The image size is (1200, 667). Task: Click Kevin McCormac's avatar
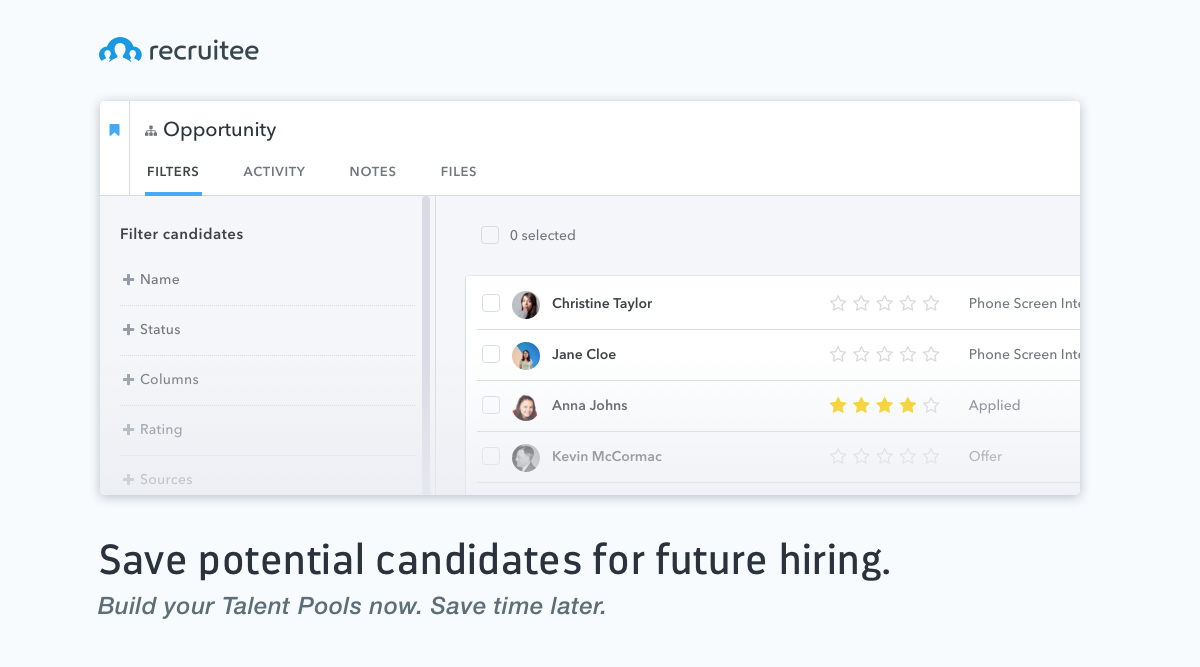tap(526, 457)
